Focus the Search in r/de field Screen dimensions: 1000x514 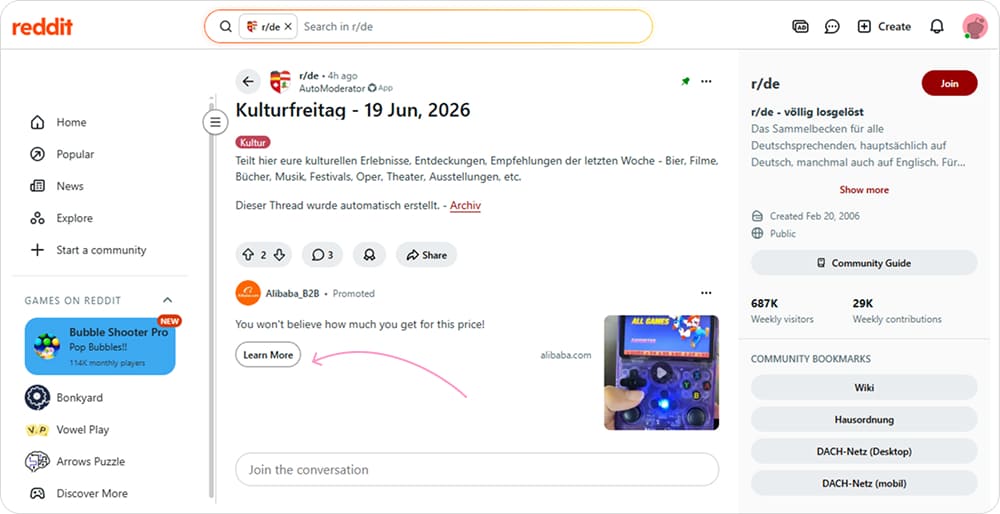472,27
